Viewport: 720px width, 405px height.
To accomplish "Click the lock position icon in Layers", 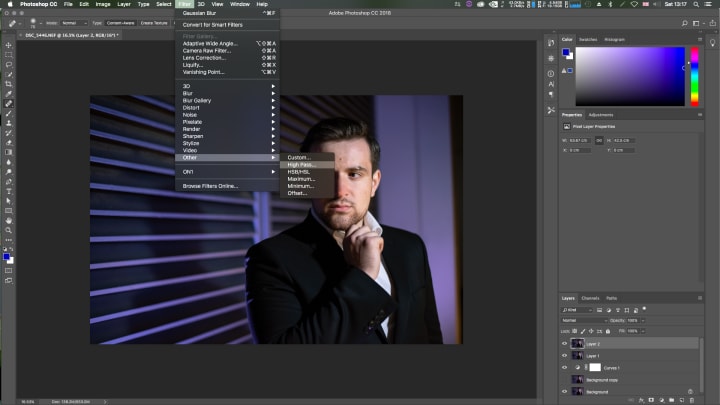I will coord(591,331).
